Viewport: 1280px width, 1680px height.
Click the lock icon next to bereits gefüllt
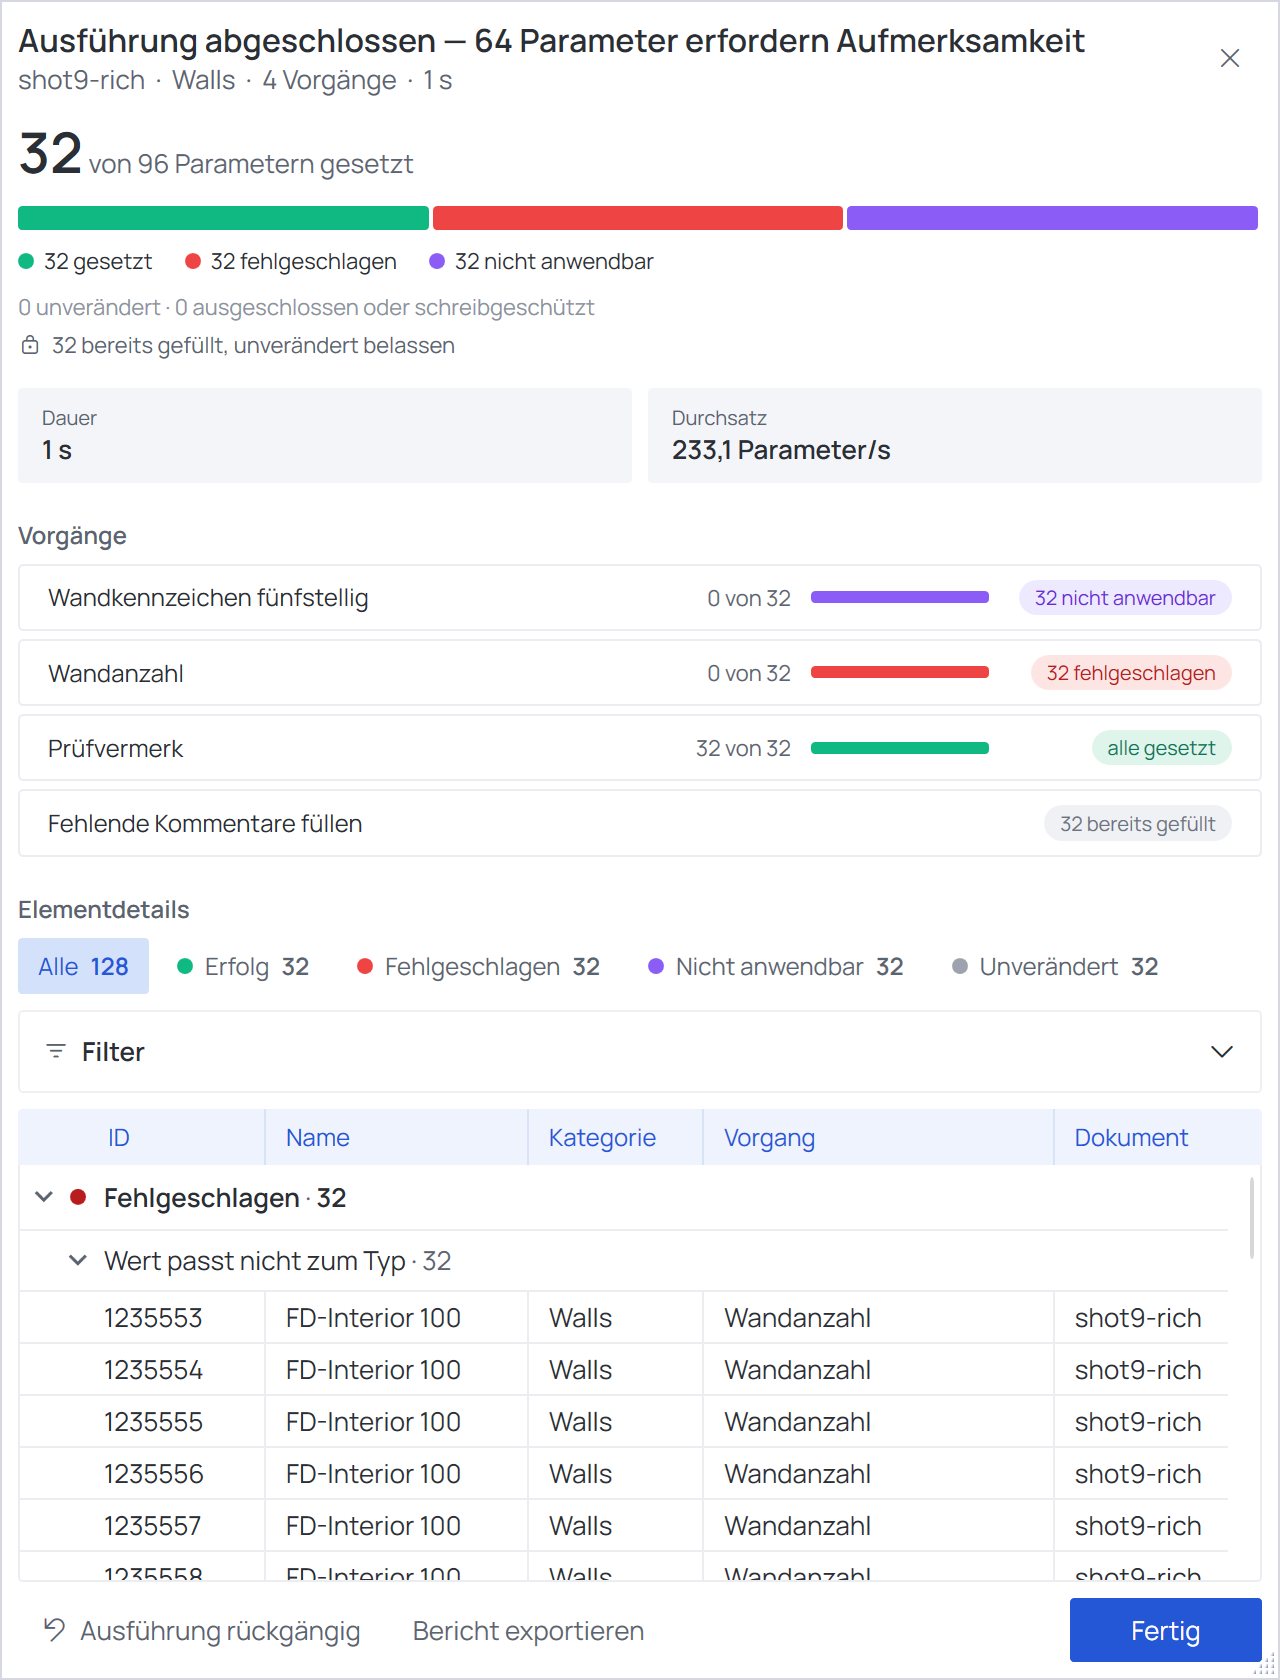pyautogui.click(x=30, y=345)
